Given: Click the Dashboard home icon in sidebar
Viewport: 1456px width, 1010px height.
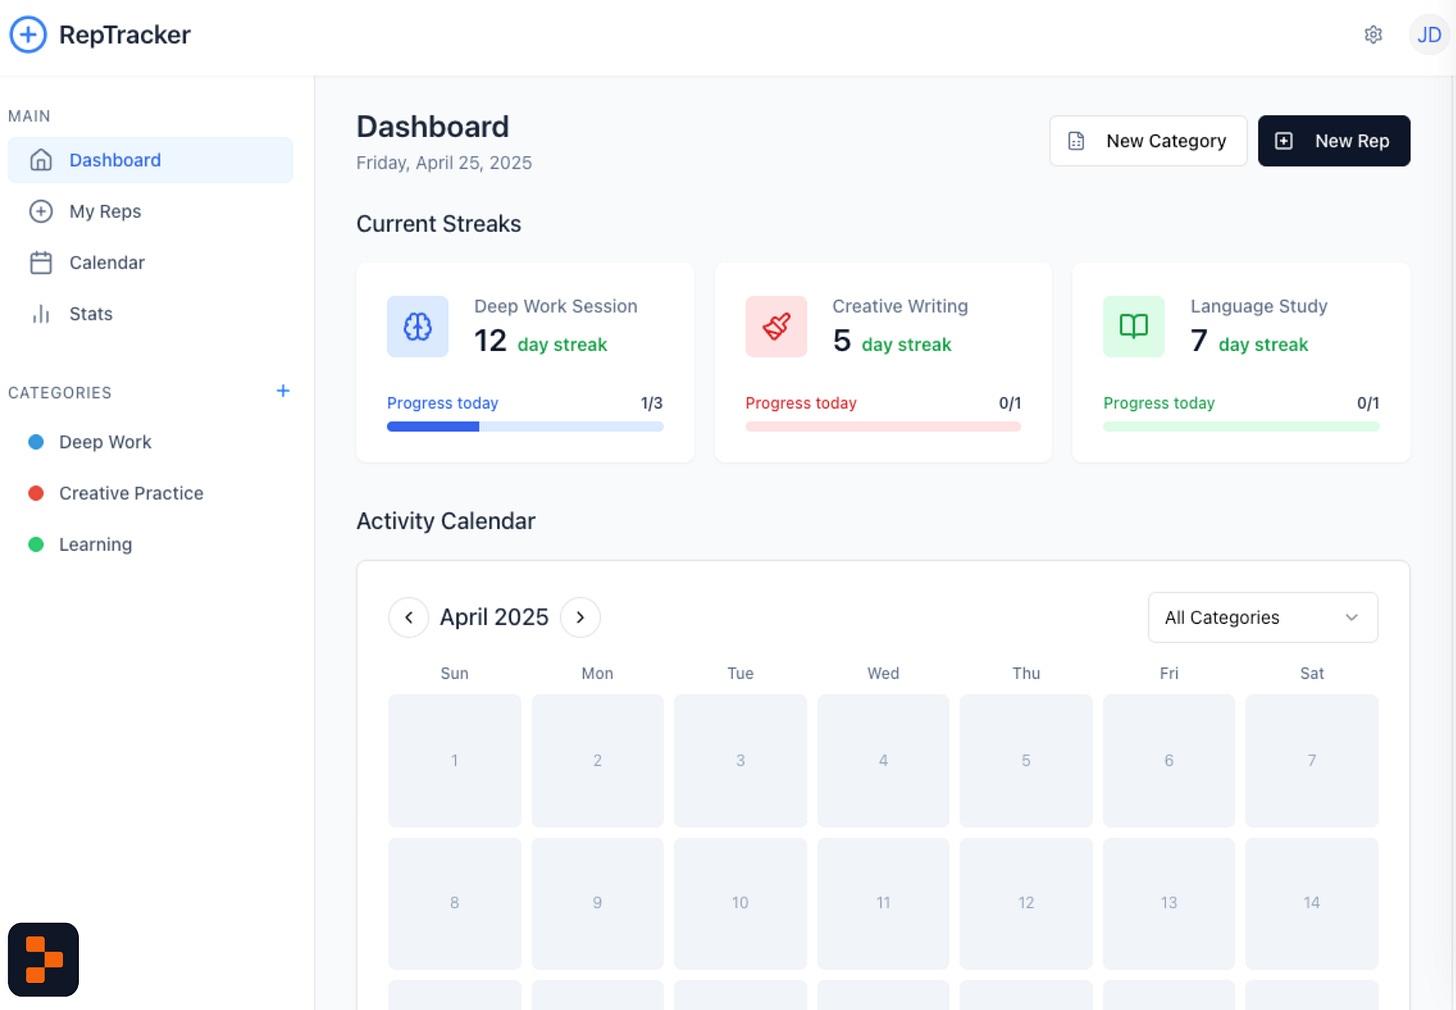Looking at the screenshot, I should click(41, 160).
